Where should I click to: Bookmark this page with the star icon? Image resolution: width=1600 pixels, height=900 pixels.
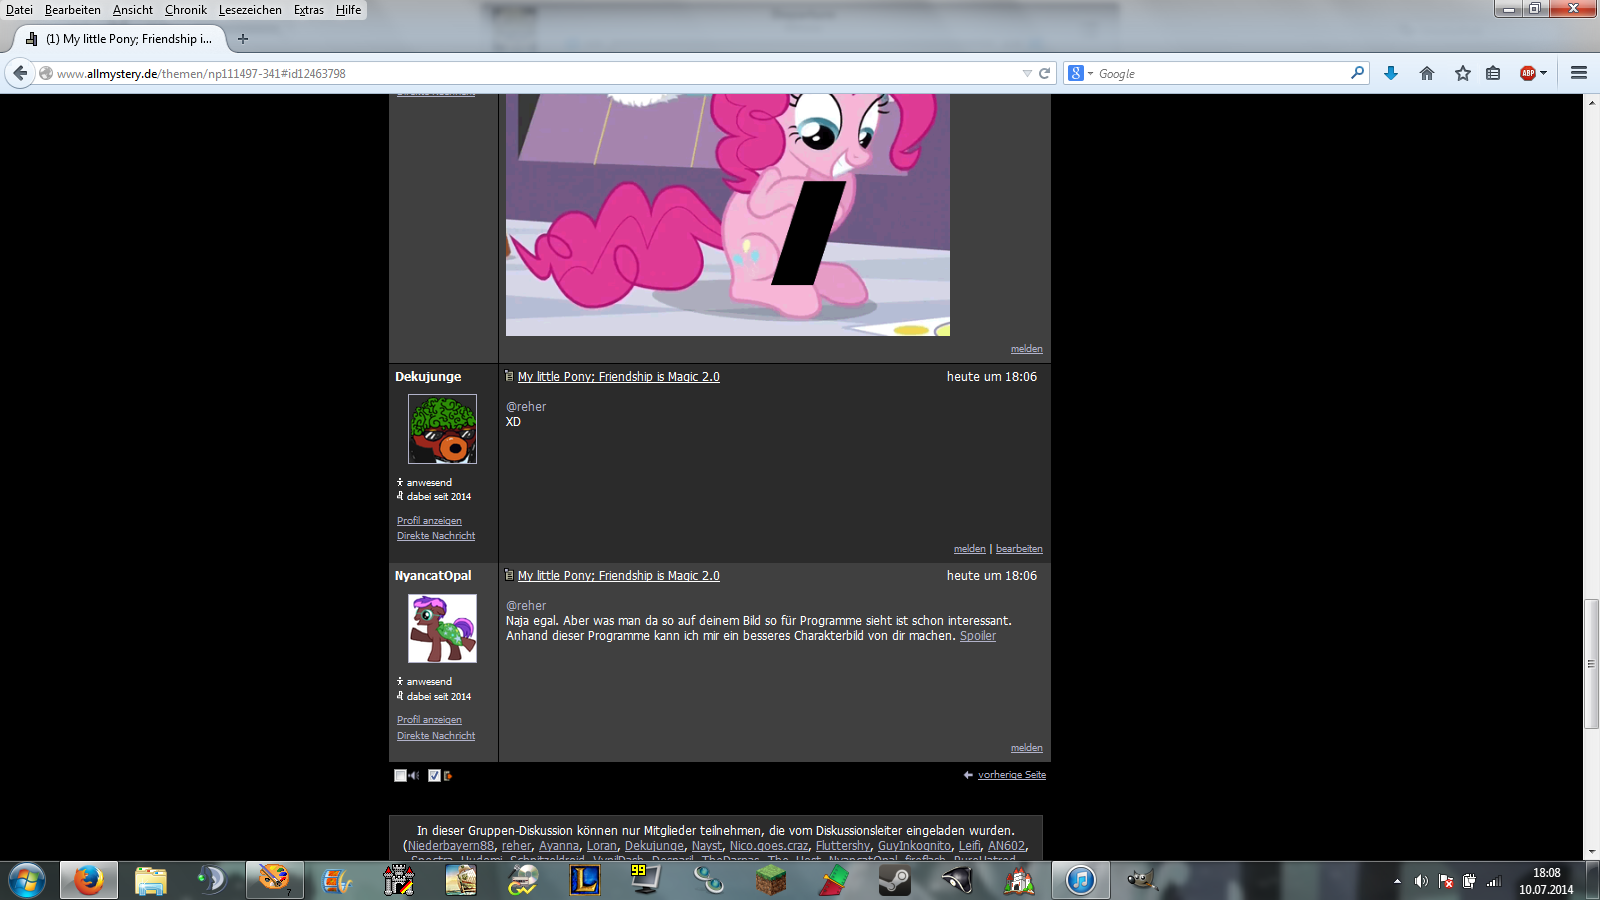click(1463, 73)
